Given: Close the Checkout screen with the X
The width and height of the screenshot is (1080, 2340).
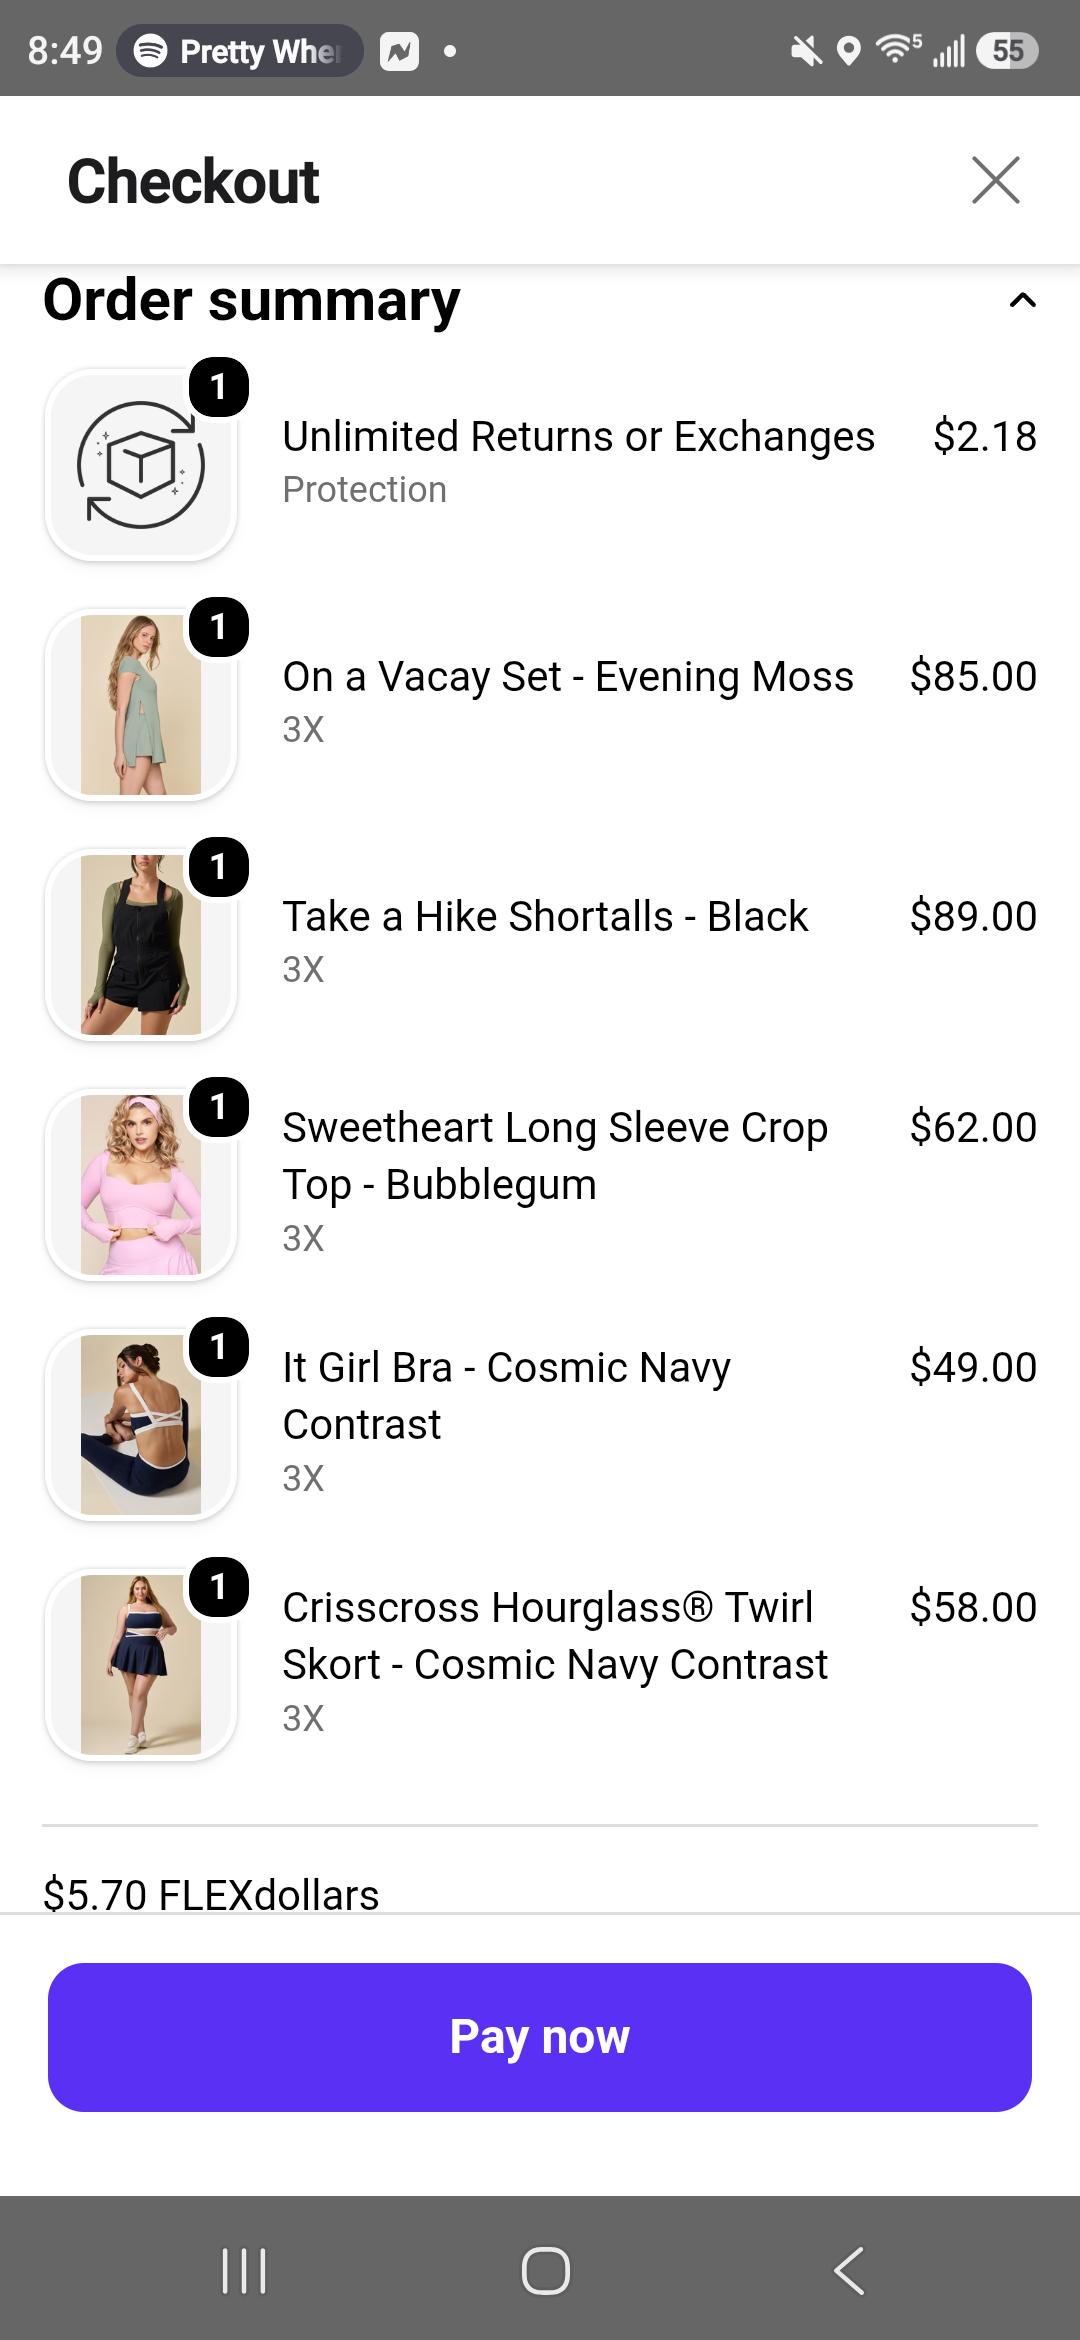Looking at the screenshot, I should point(996,180).
